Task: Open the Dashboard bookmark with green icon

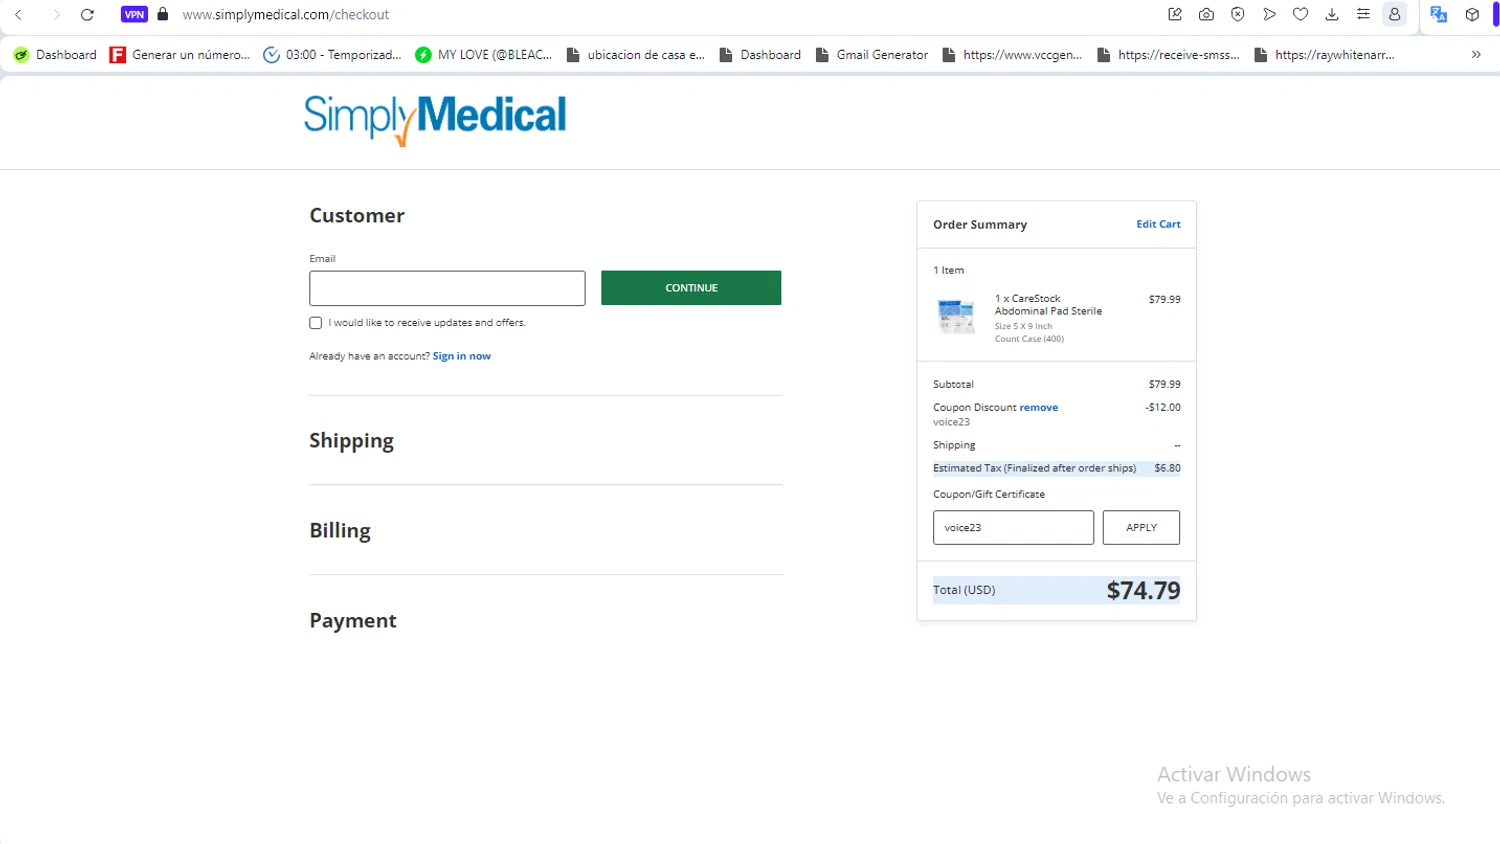Action: click(x=56, y=55)
